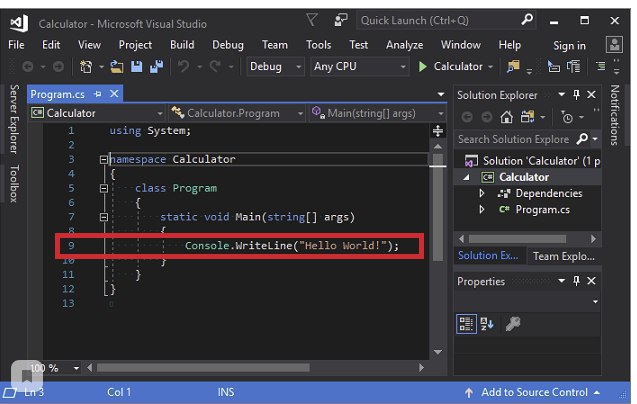Toggle pin on the Program.cs tab

pos(98,94)
